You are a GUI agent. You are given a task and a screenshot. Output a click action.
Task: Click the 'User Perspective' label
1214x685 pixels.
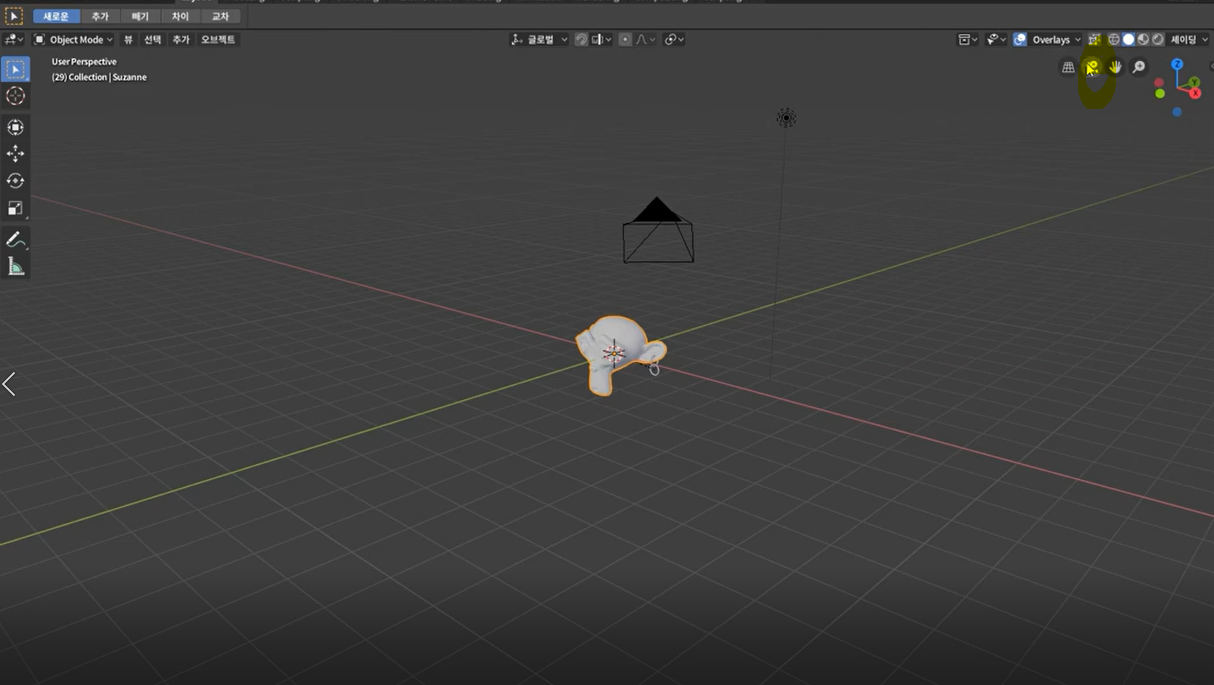(84, 62)
